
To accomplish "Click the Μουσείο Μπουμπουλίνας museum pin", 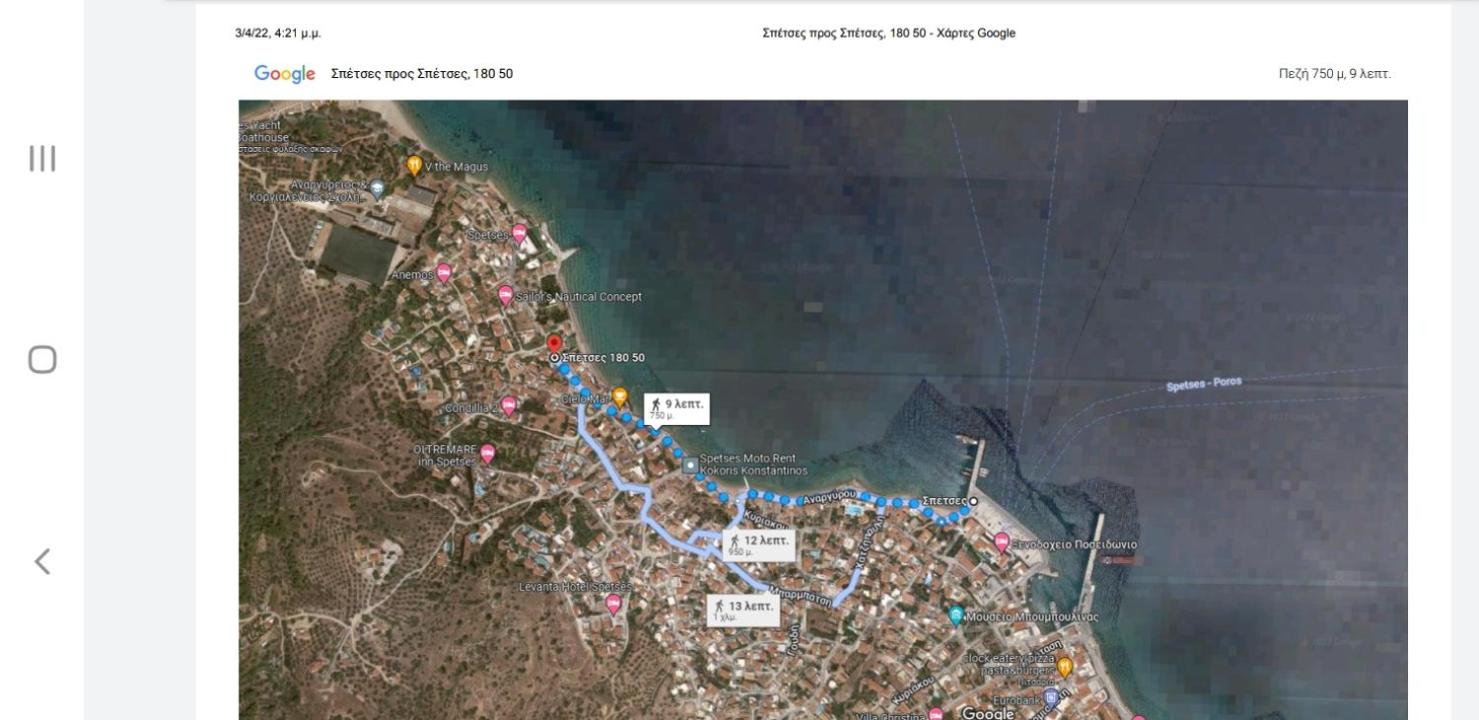I will click(x=956, y=615).
